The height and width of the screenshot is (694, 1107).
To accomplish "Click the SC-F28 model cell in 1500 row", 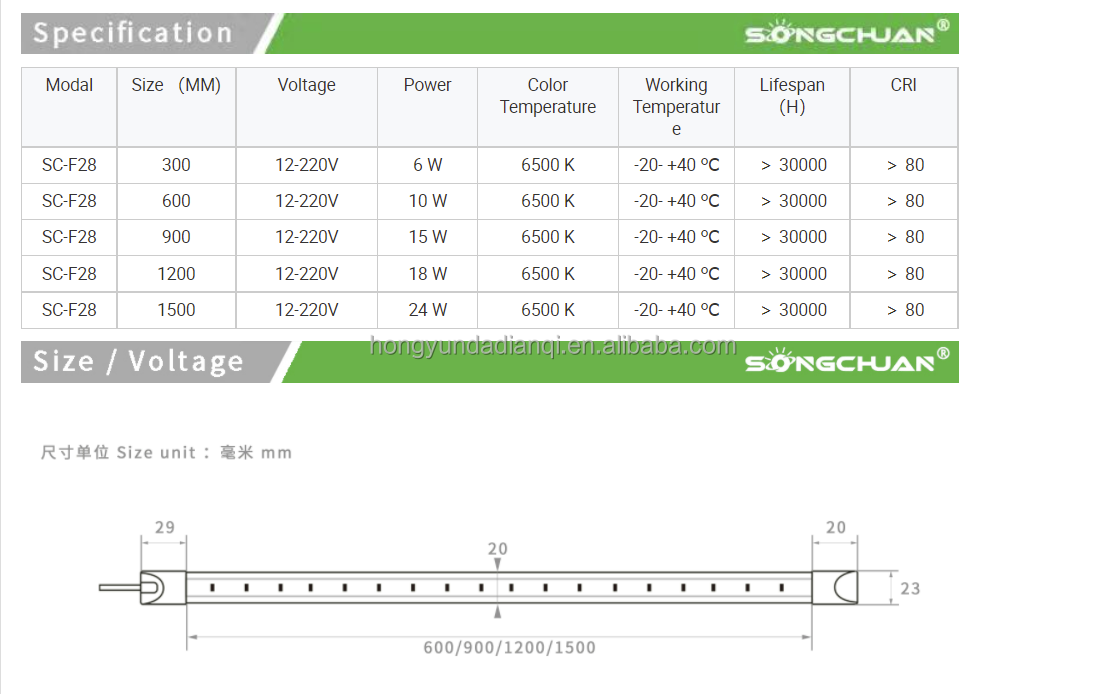I will (x=69, y=310).
